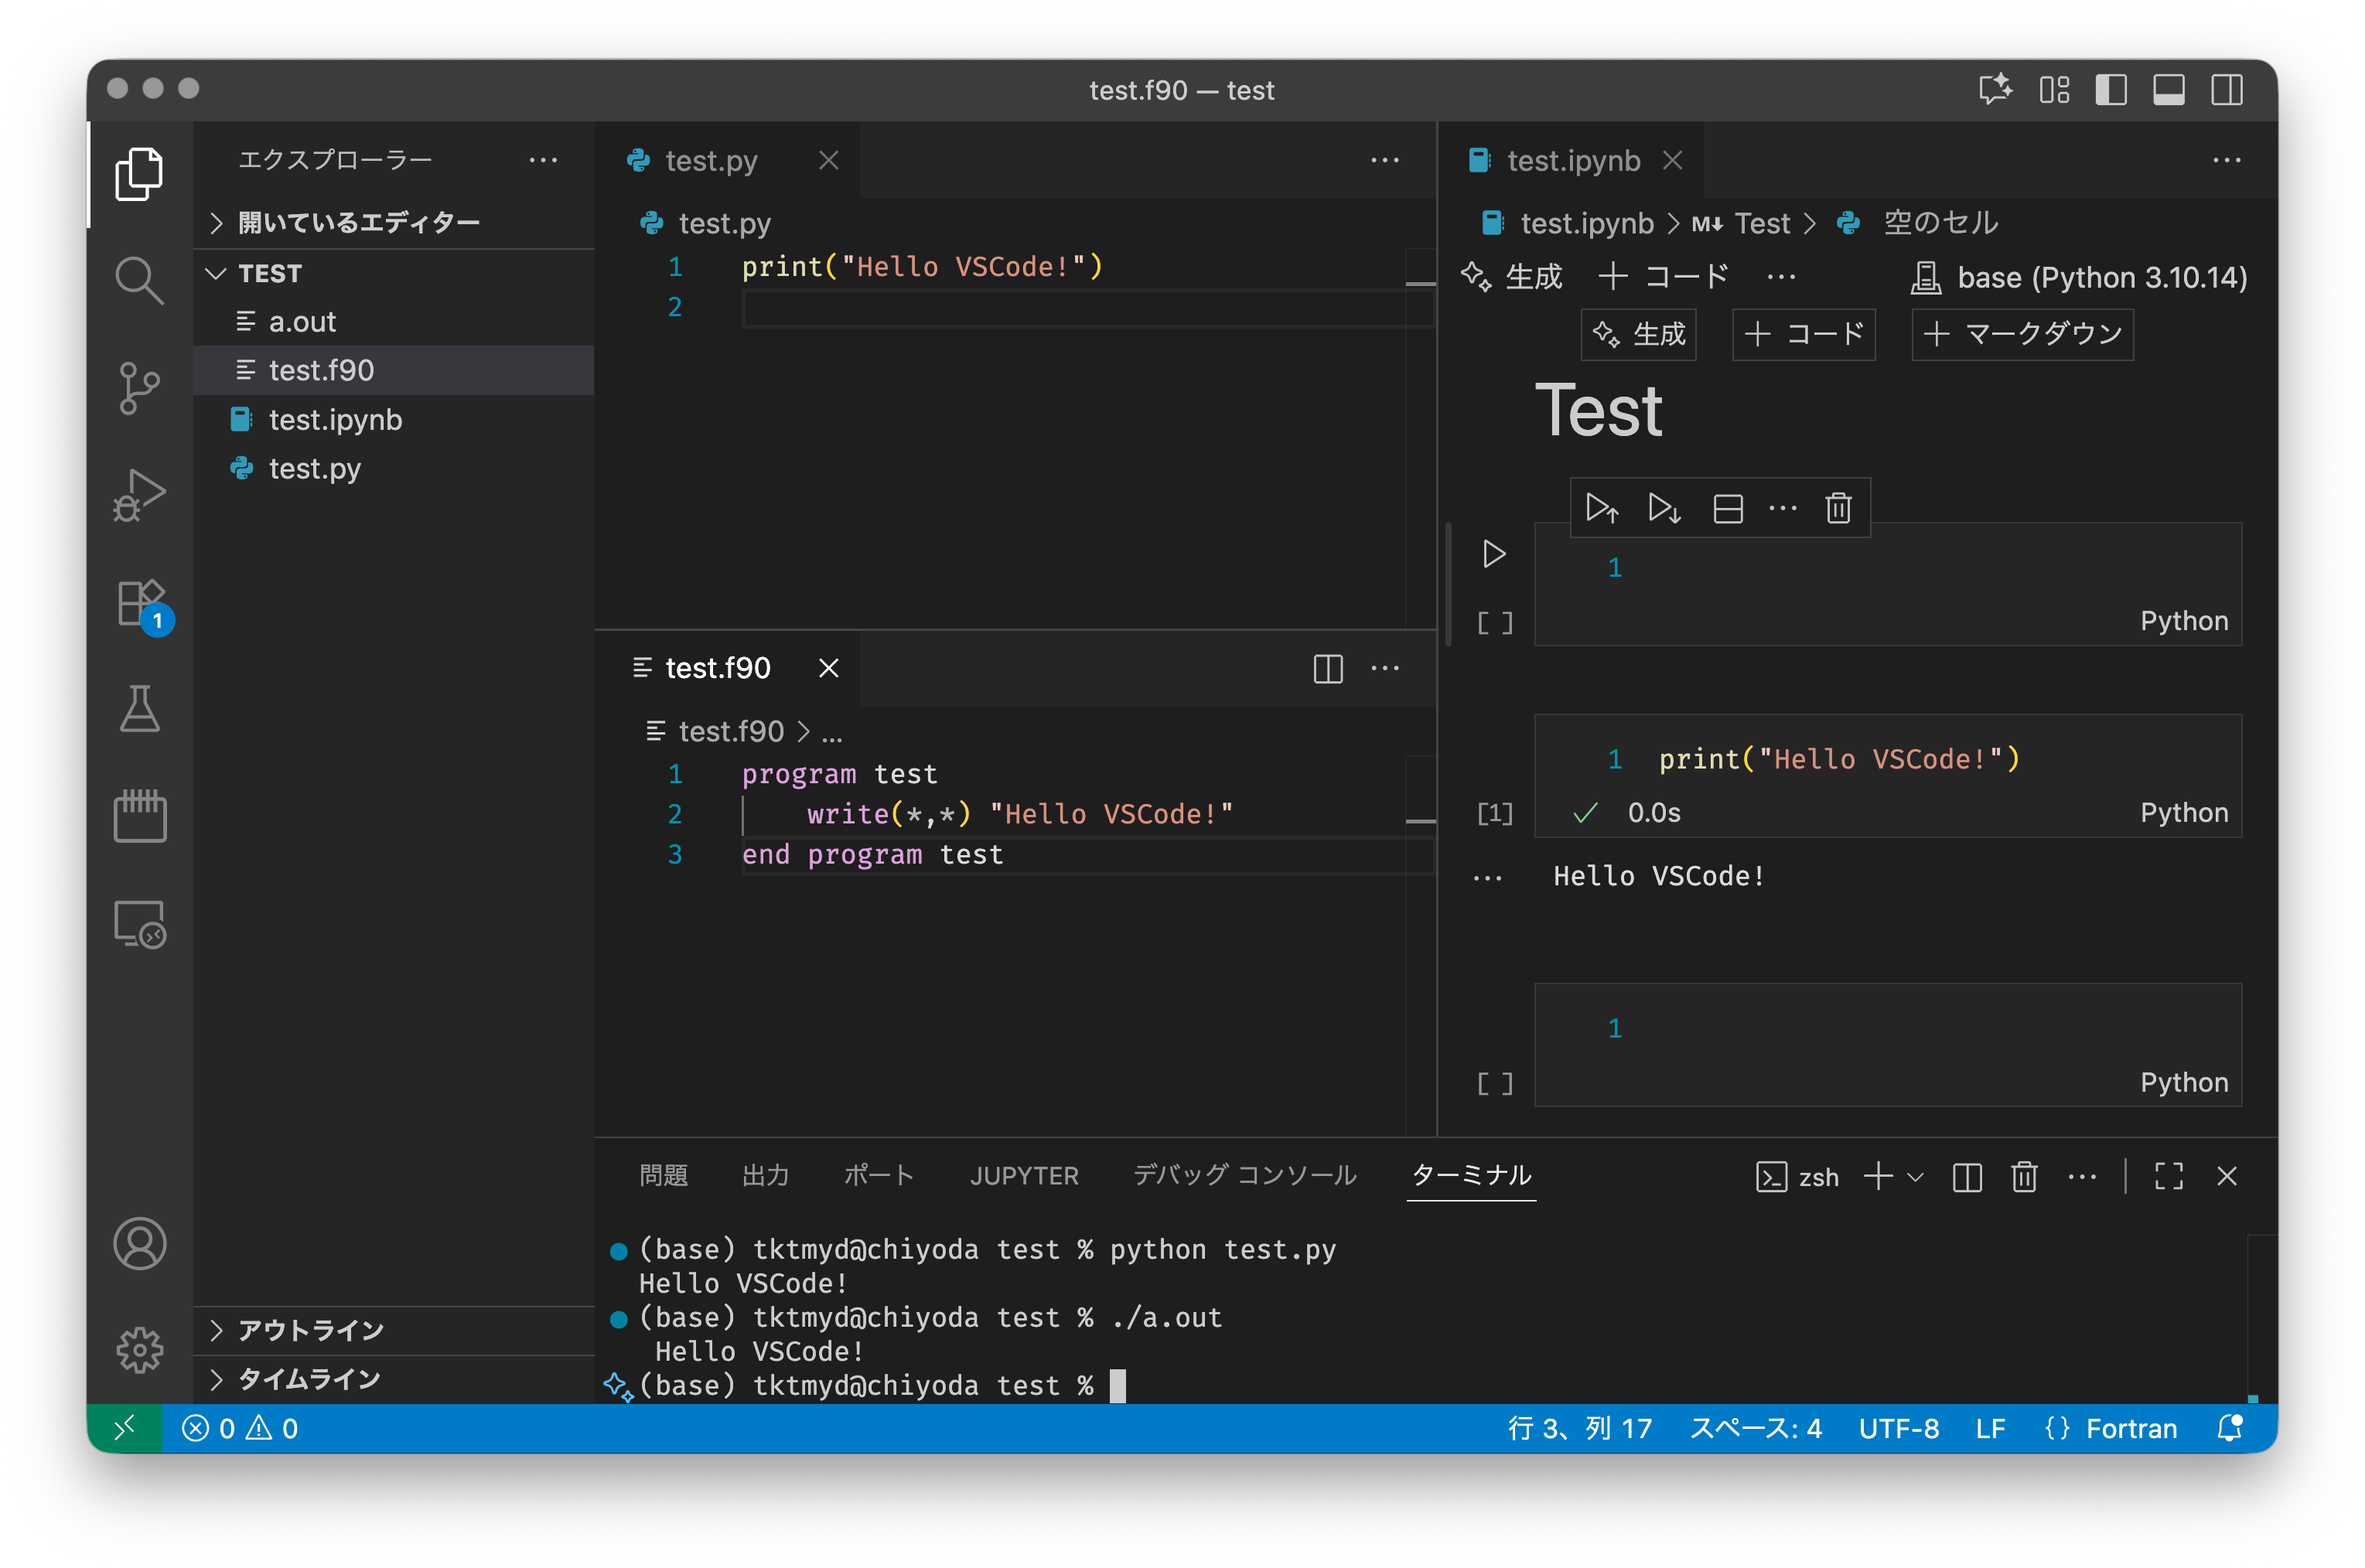Click the Search icon in the activity bar

139,281
